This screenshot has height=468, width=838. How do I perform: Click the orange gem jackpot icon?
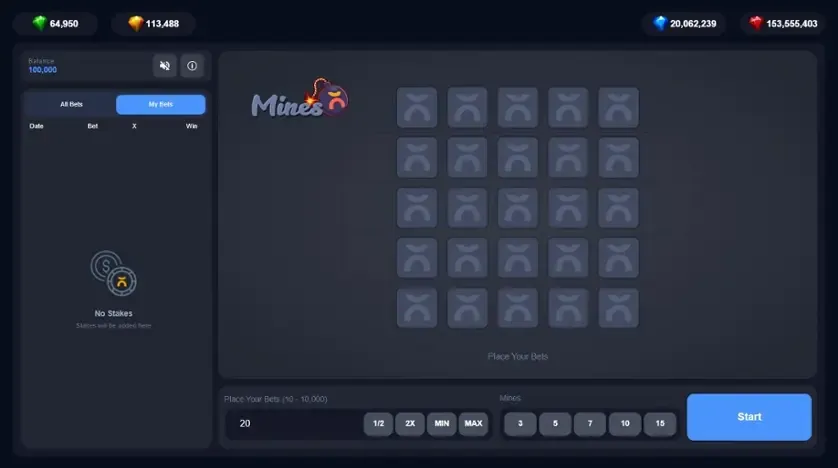pos(136,23)
